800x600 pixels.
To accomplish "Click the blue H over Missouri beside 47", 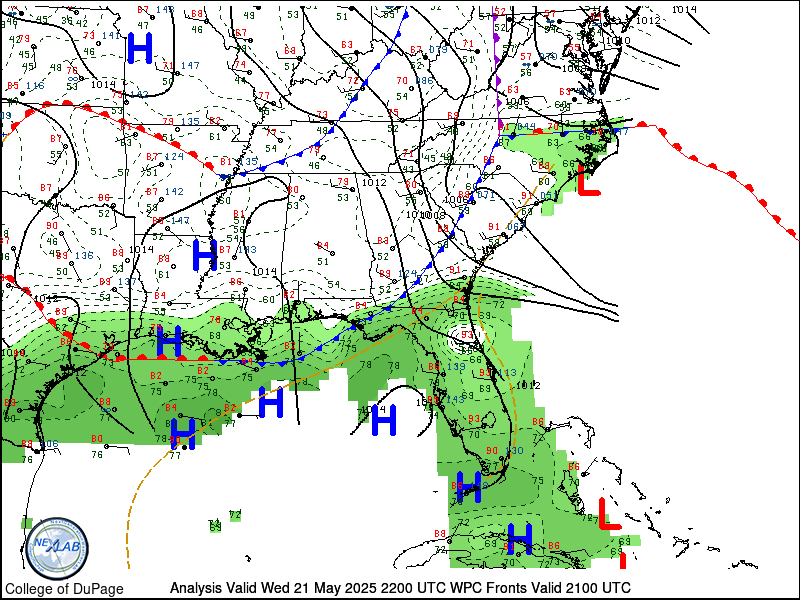I will tap(140, 48).
